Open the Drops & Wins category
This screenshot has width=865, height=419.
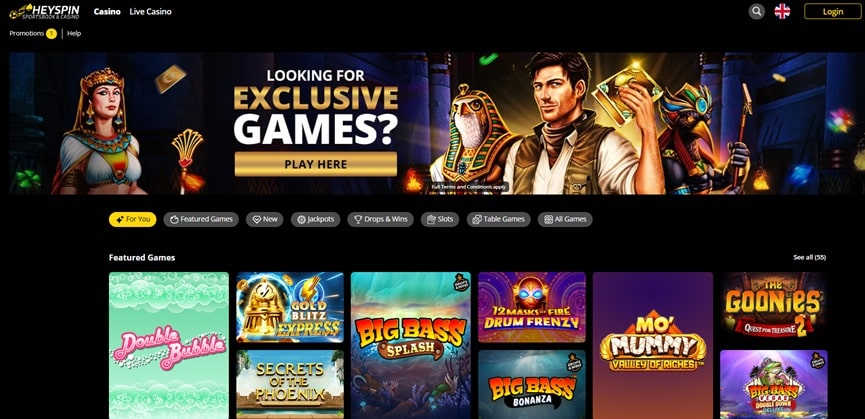pos(381,219)
